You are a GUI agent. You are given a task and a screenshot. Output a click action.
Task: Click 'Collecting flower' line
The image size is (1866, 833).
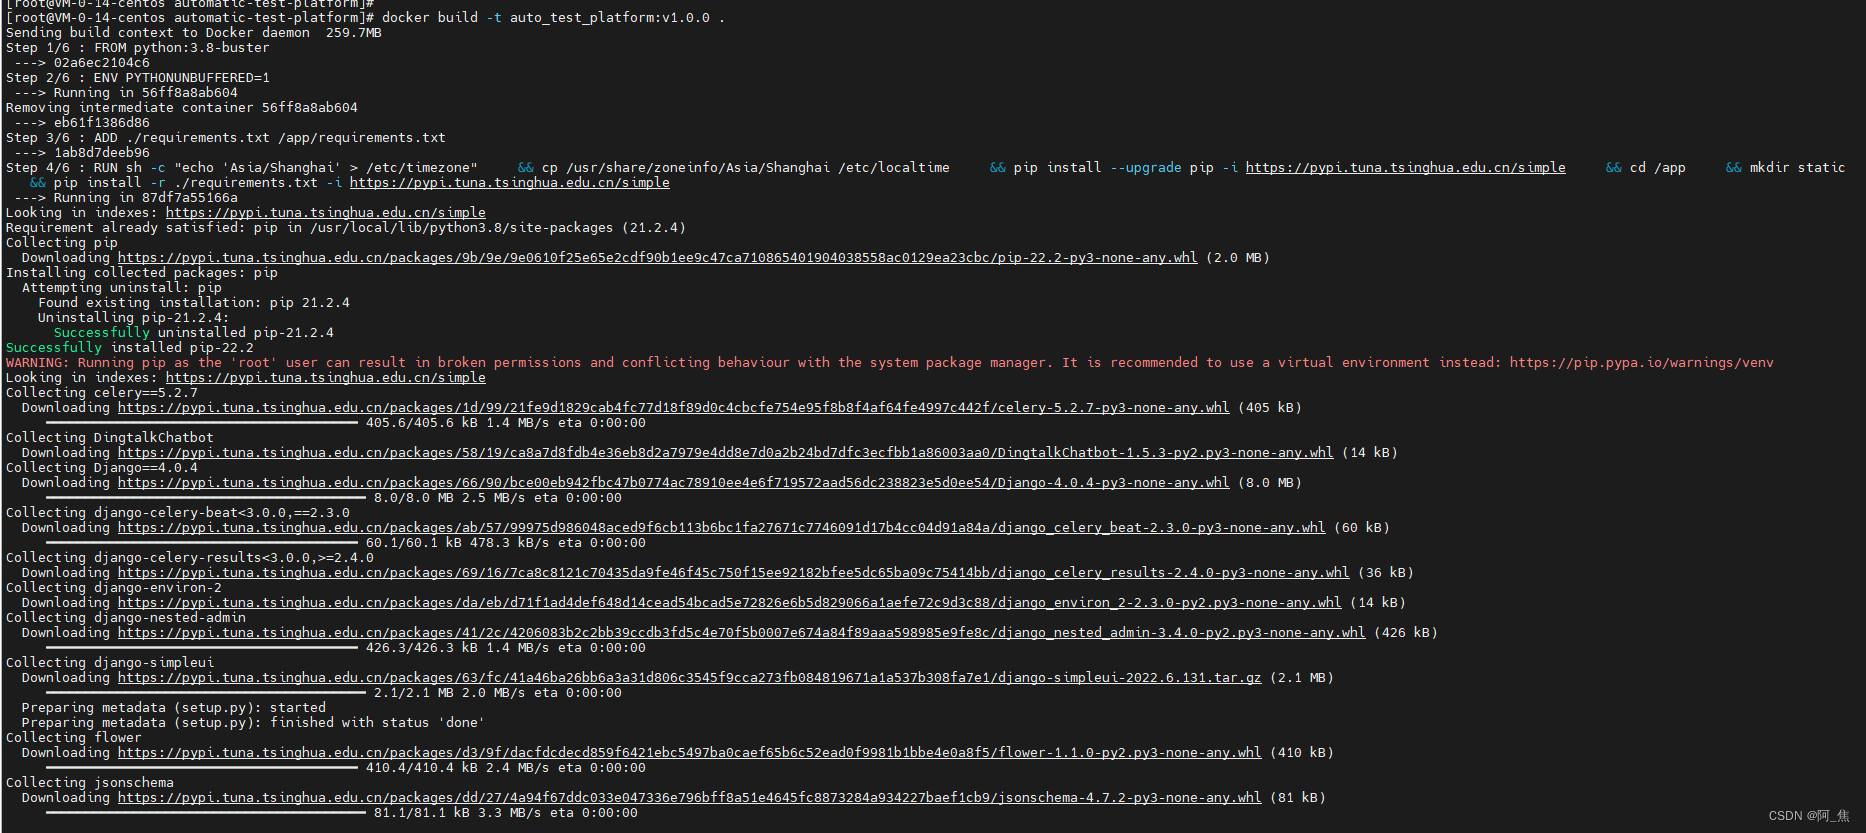point(73,738)
